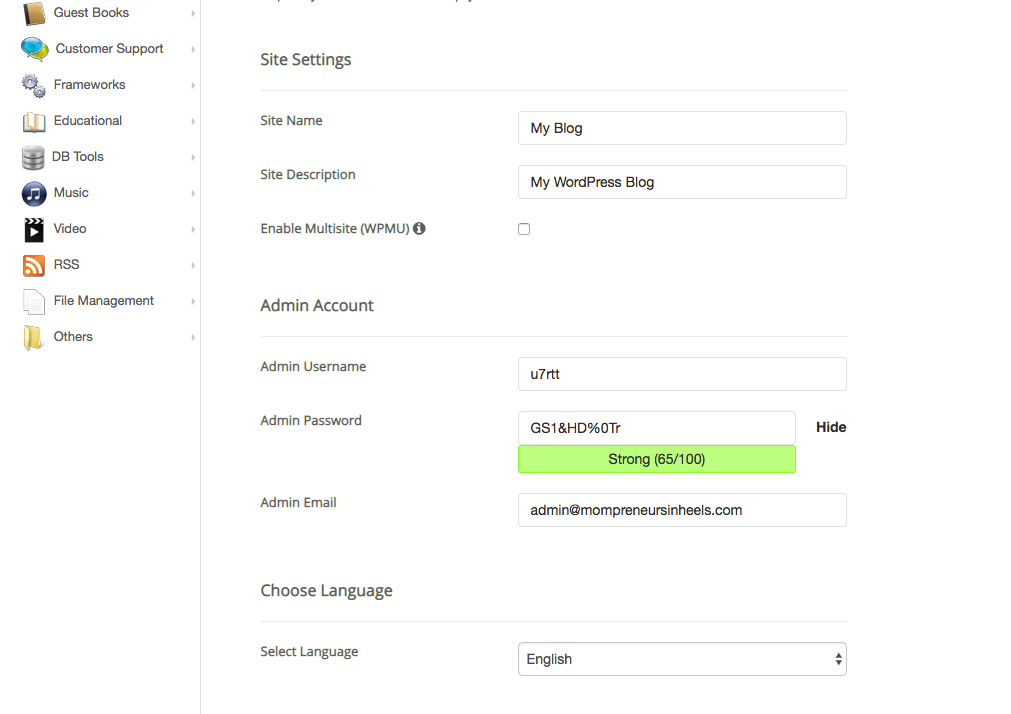Open the DB Tools menu item

pyautogui.click(x=77, y=157)
